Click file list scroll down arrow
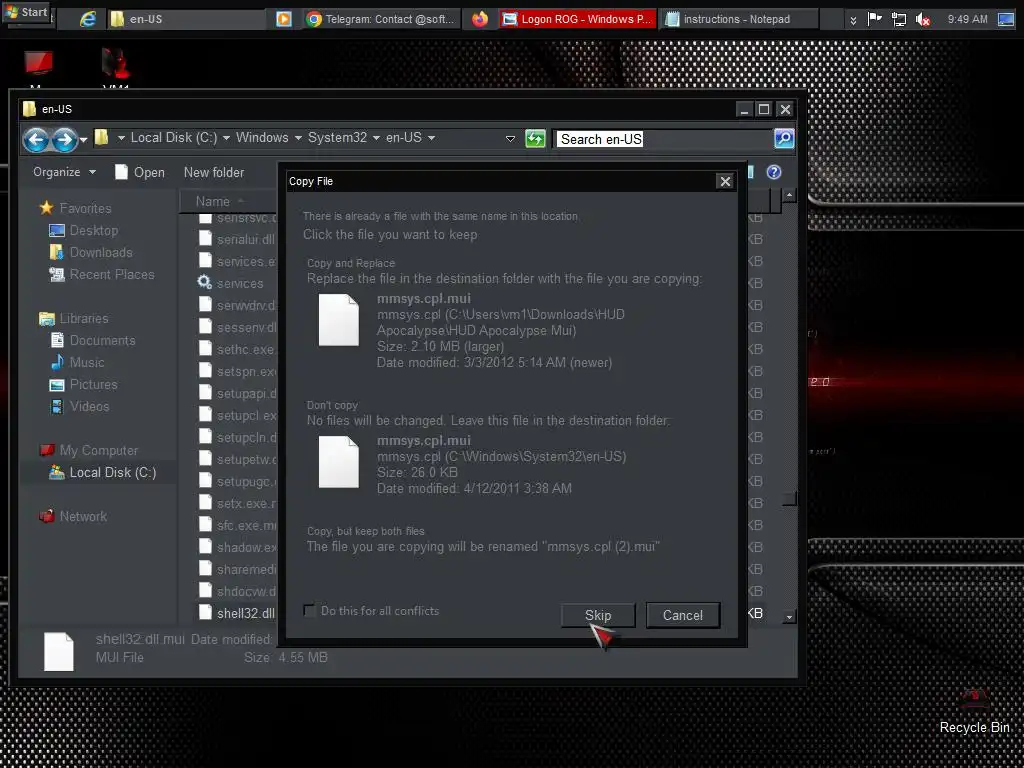The height and width of the screenshot is (768, 1024). (790, 616)
